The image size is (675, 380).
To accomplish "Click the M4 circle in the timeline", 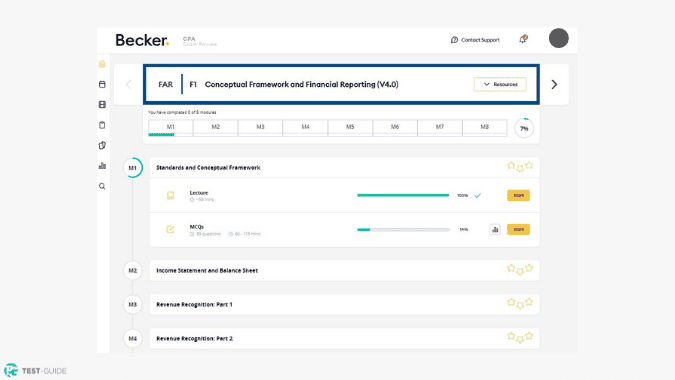I will pyautogui.click(x=133, y=339).
